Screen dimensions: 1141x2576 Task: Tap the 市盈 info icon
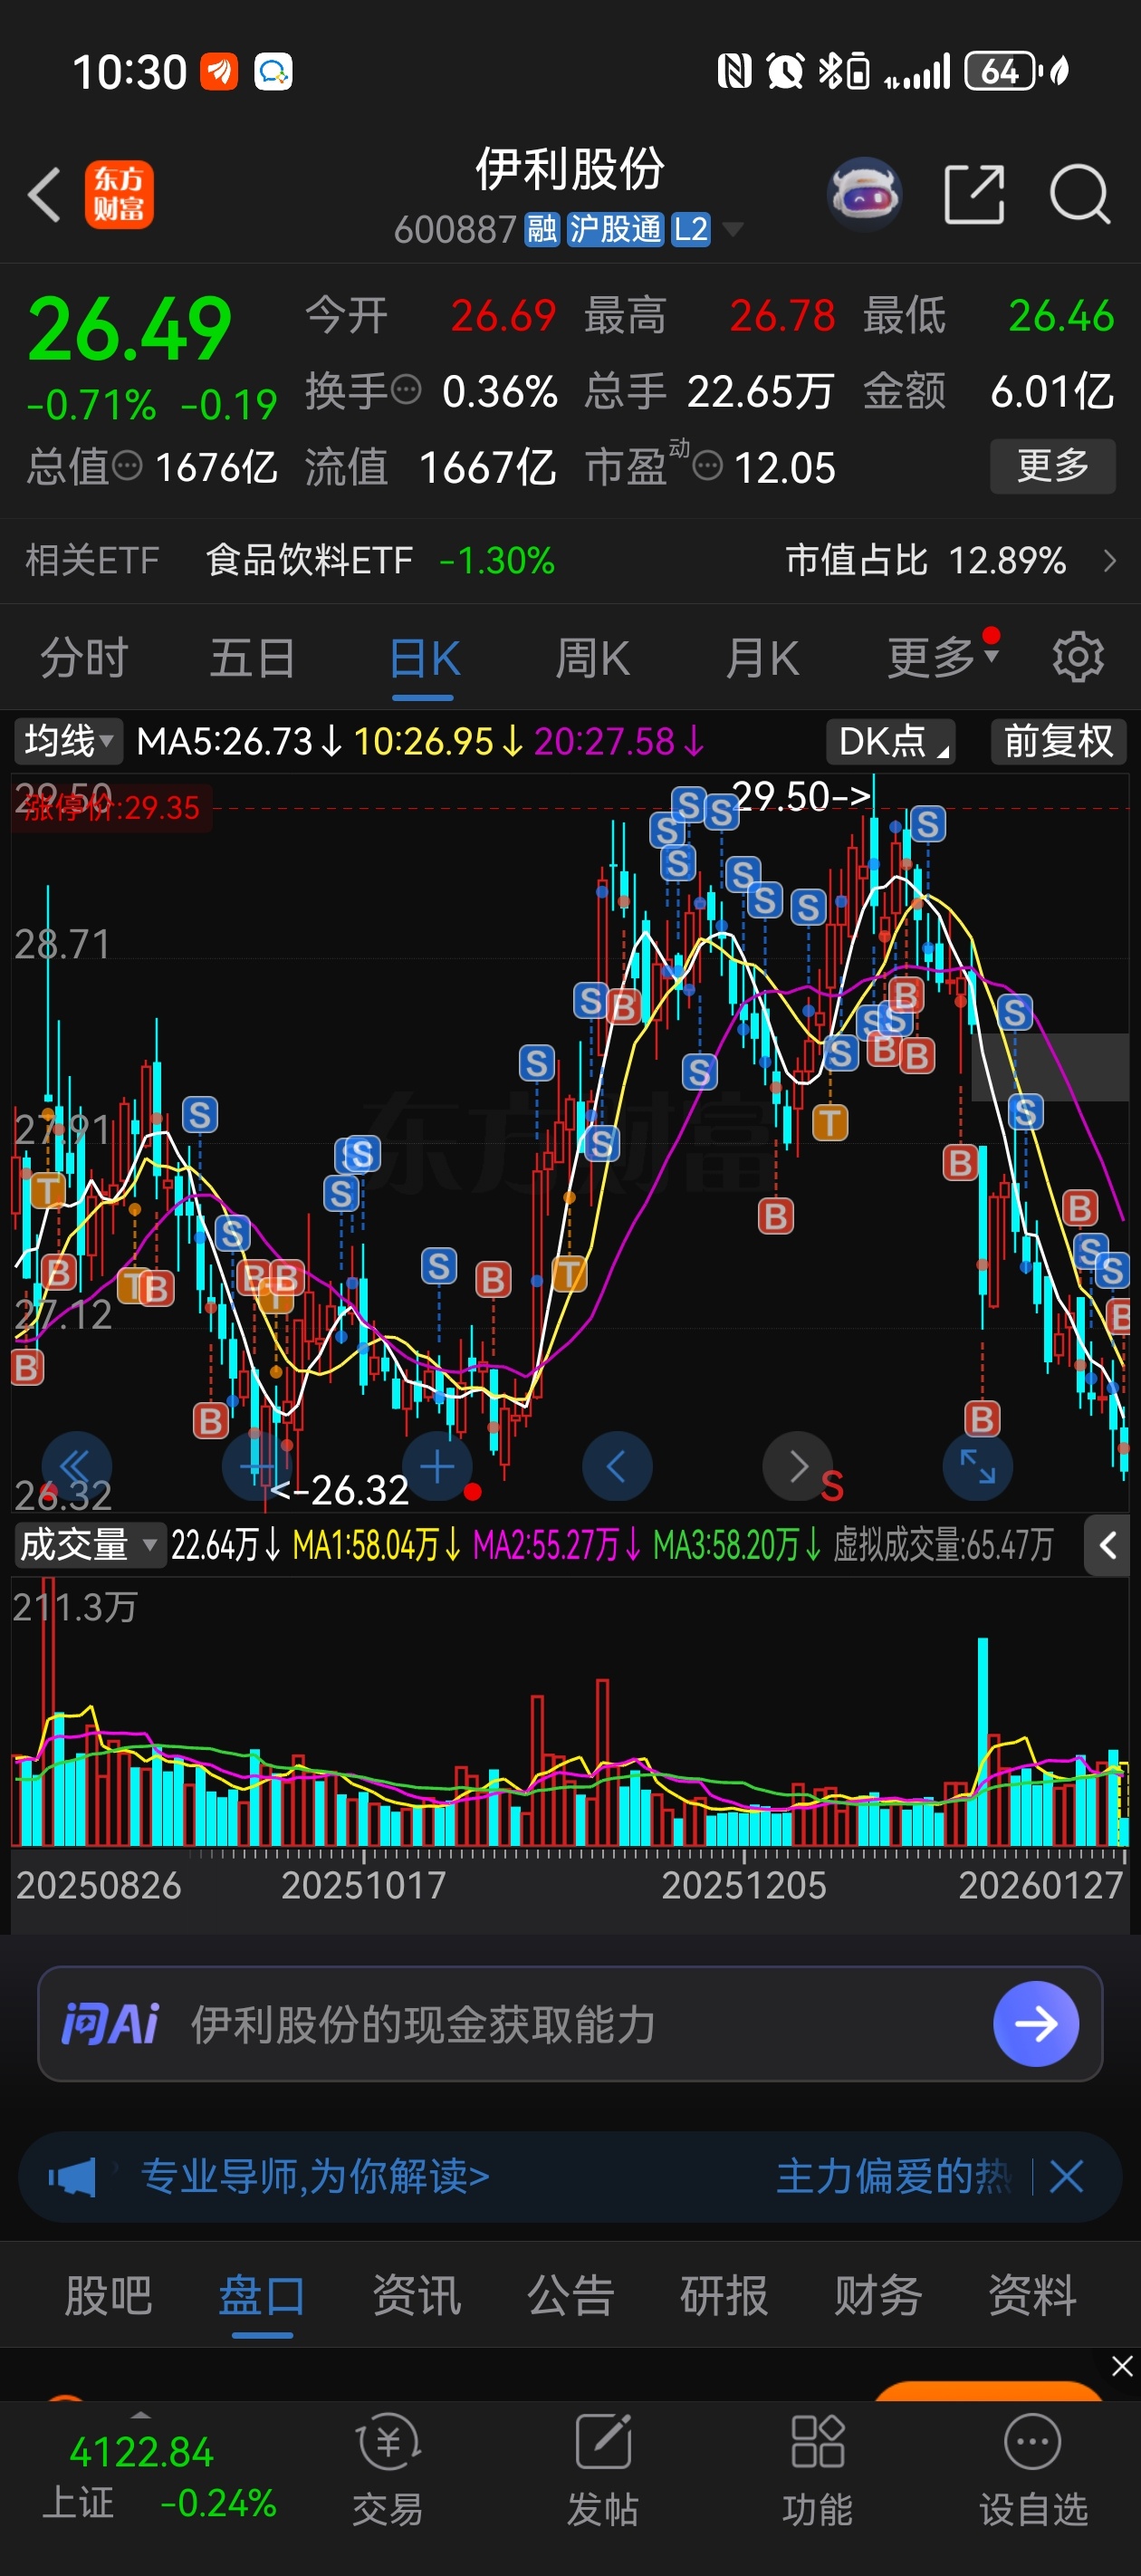[708, 465]
